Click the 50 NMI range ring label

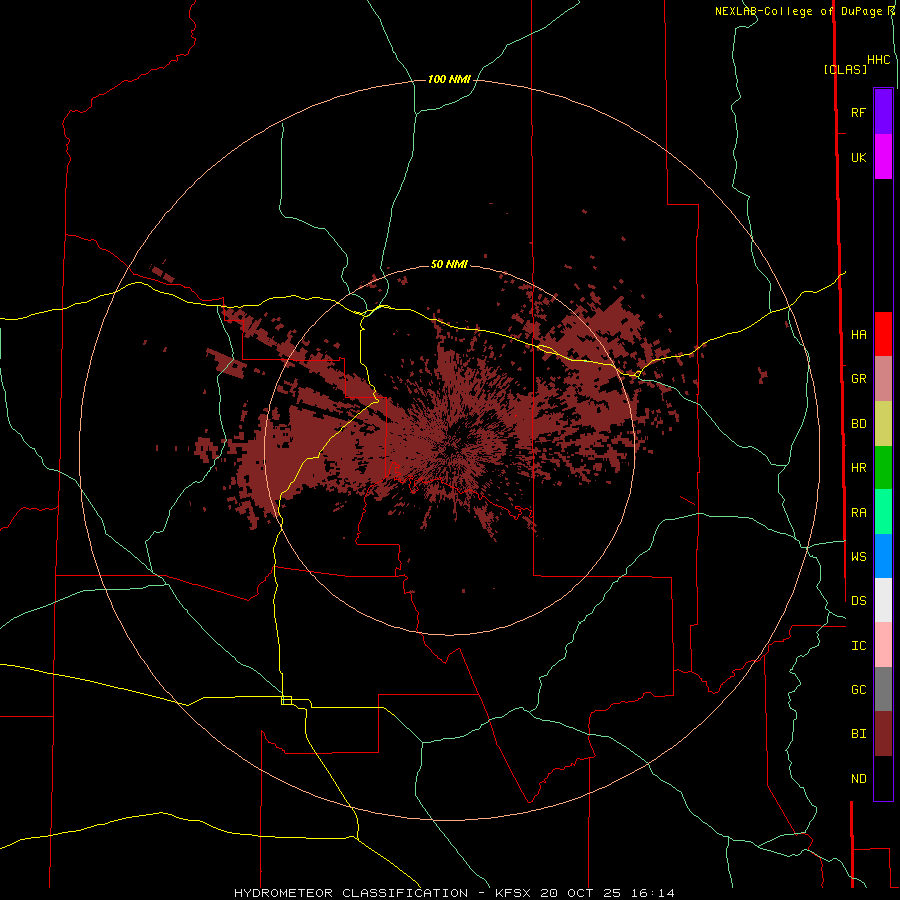[x=449, y=264]
